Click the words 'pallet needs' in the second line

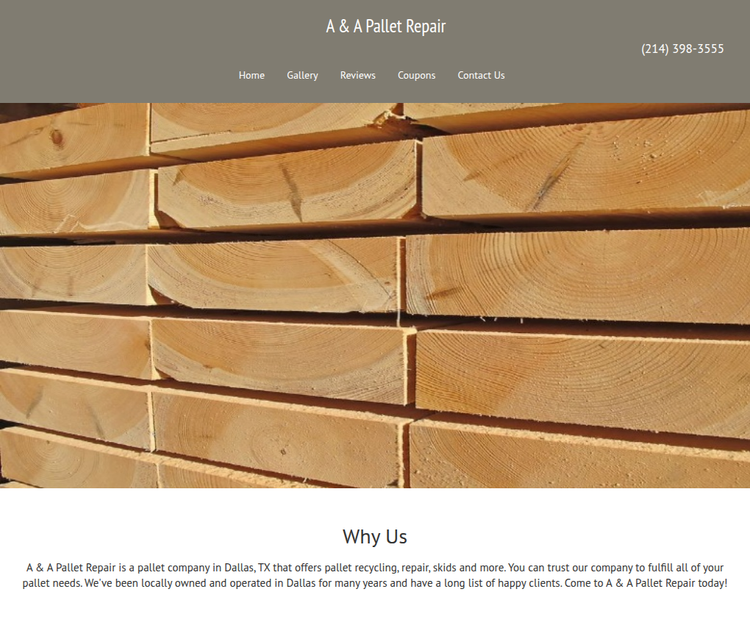click(52, 583)
